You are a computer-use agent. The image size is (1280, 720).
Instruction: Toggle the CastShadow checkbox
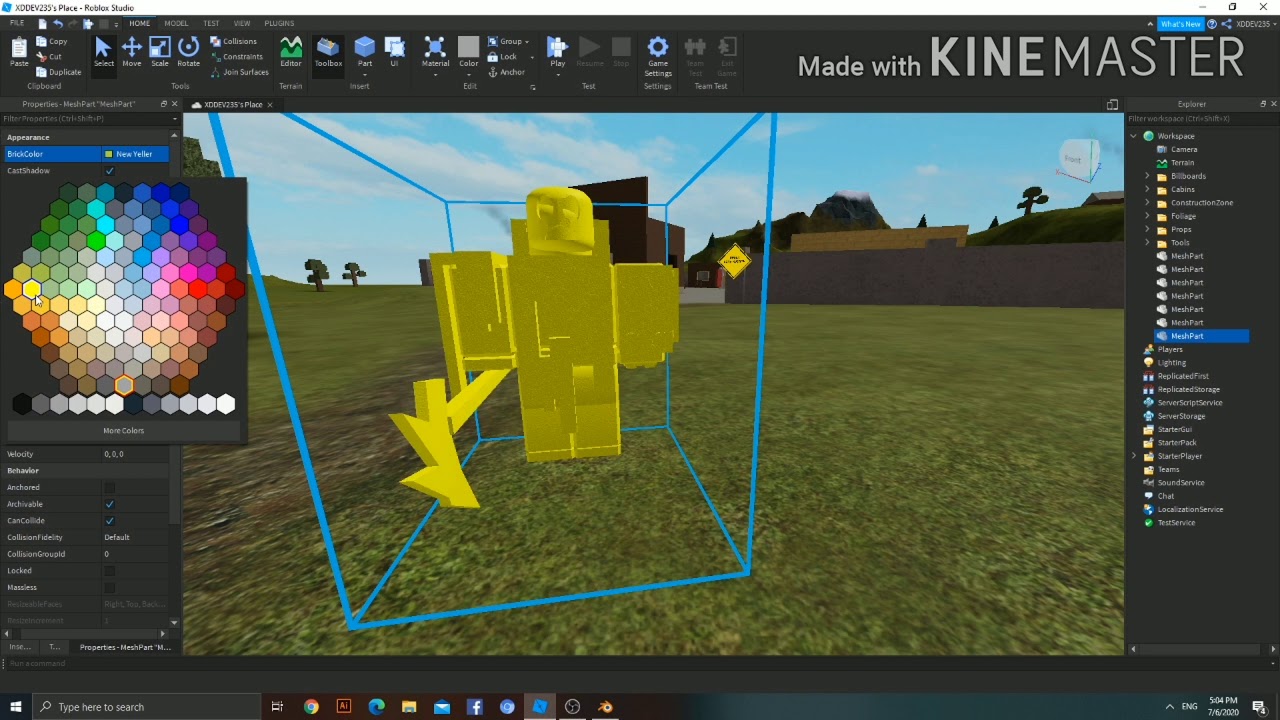pyautogui.click(x=109, y=171)
